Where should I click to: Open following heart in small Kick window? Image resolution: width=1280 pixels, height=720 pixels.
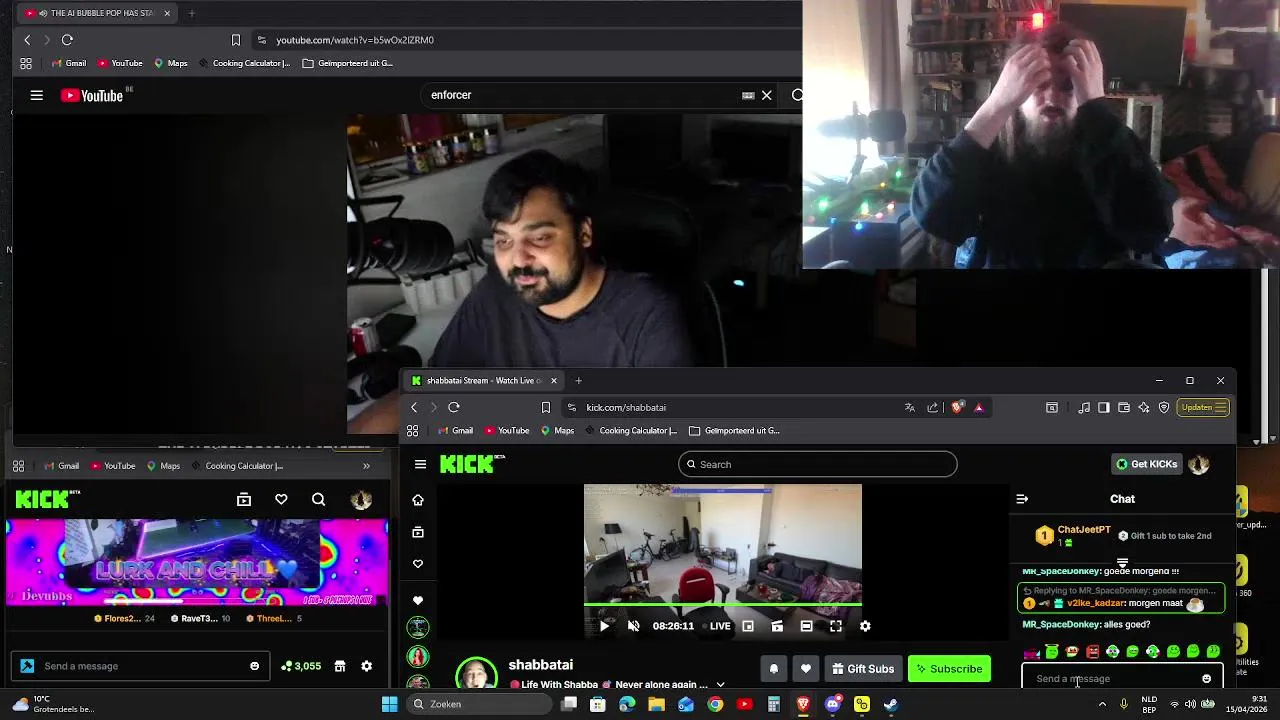click(281, 499)
